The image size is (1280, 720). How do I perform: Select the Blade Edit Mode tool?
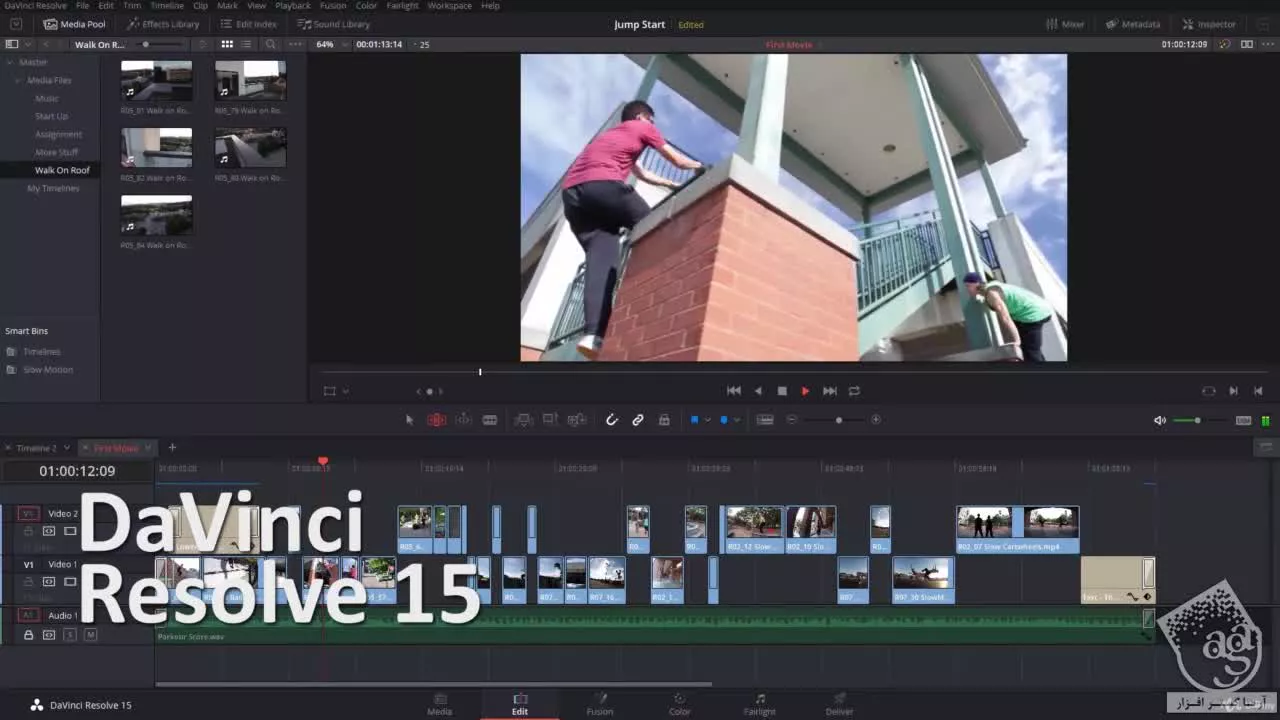coord(490,420)
